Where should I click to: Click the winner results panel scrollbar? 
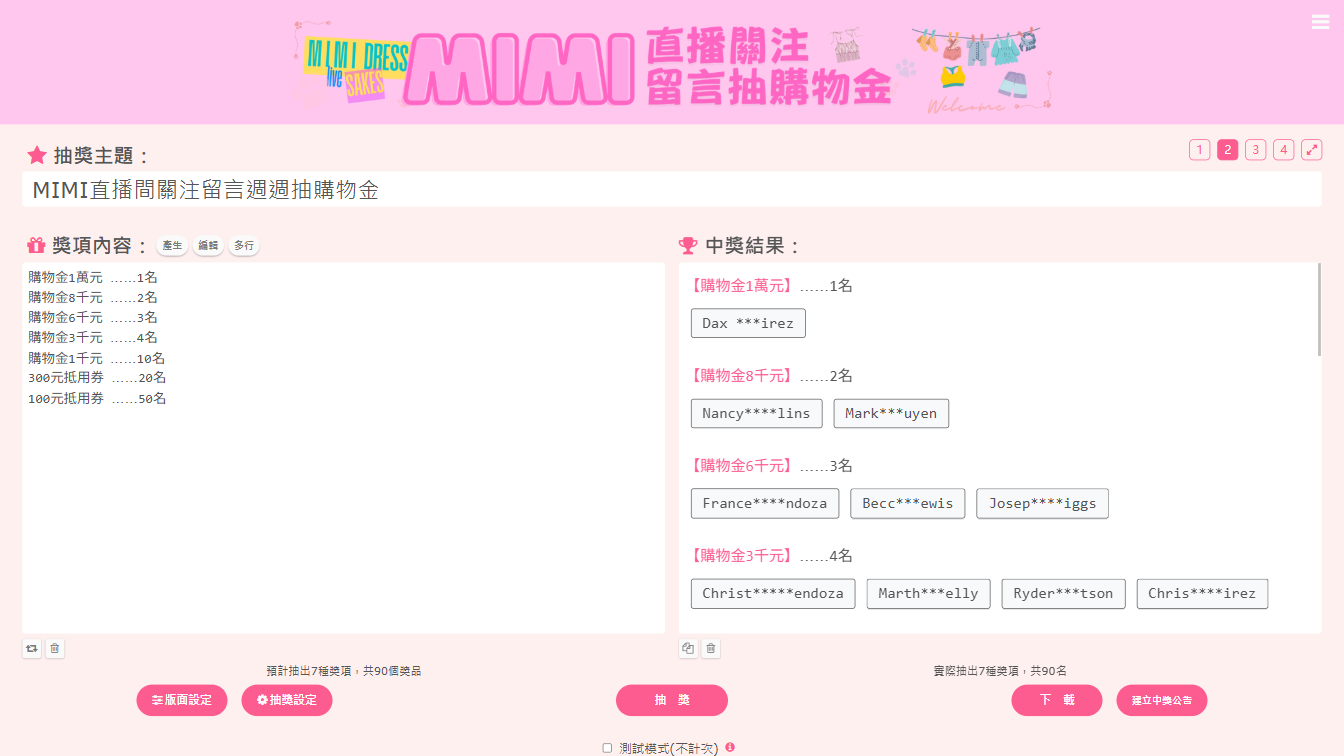1319,310
